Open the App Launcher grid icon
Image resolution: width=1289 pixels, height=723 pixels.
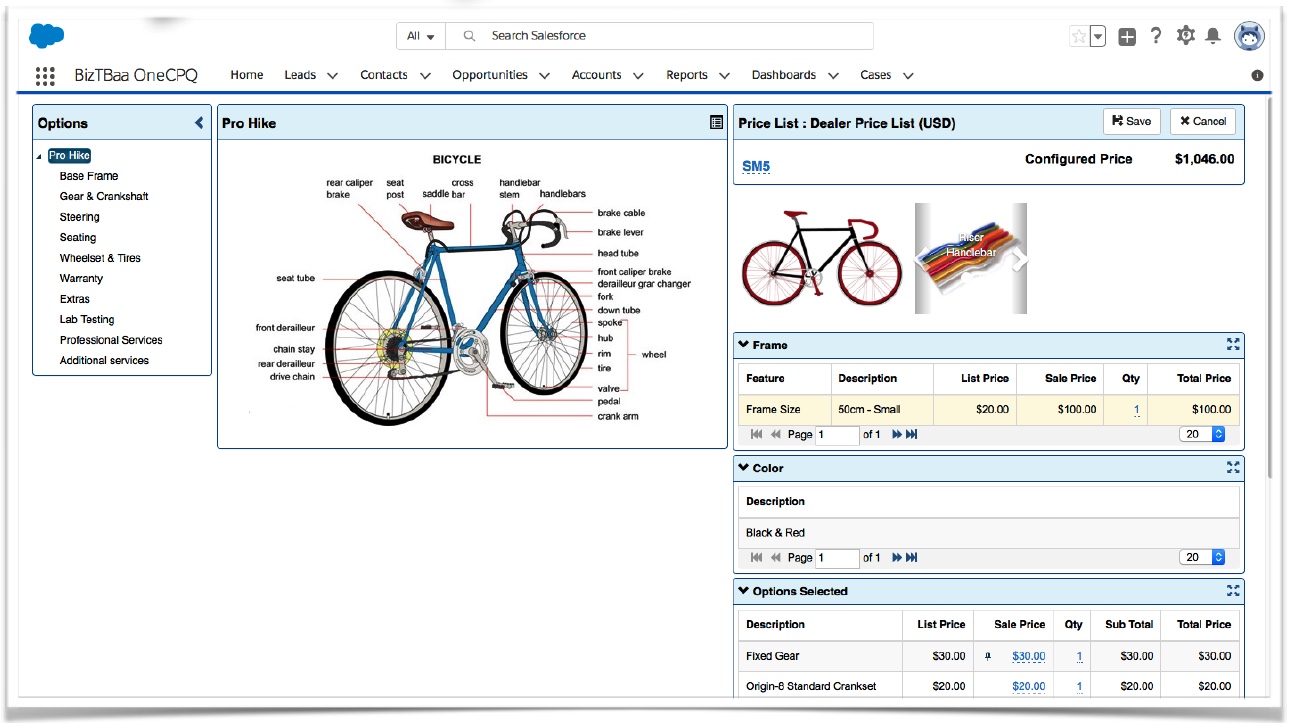45,76
